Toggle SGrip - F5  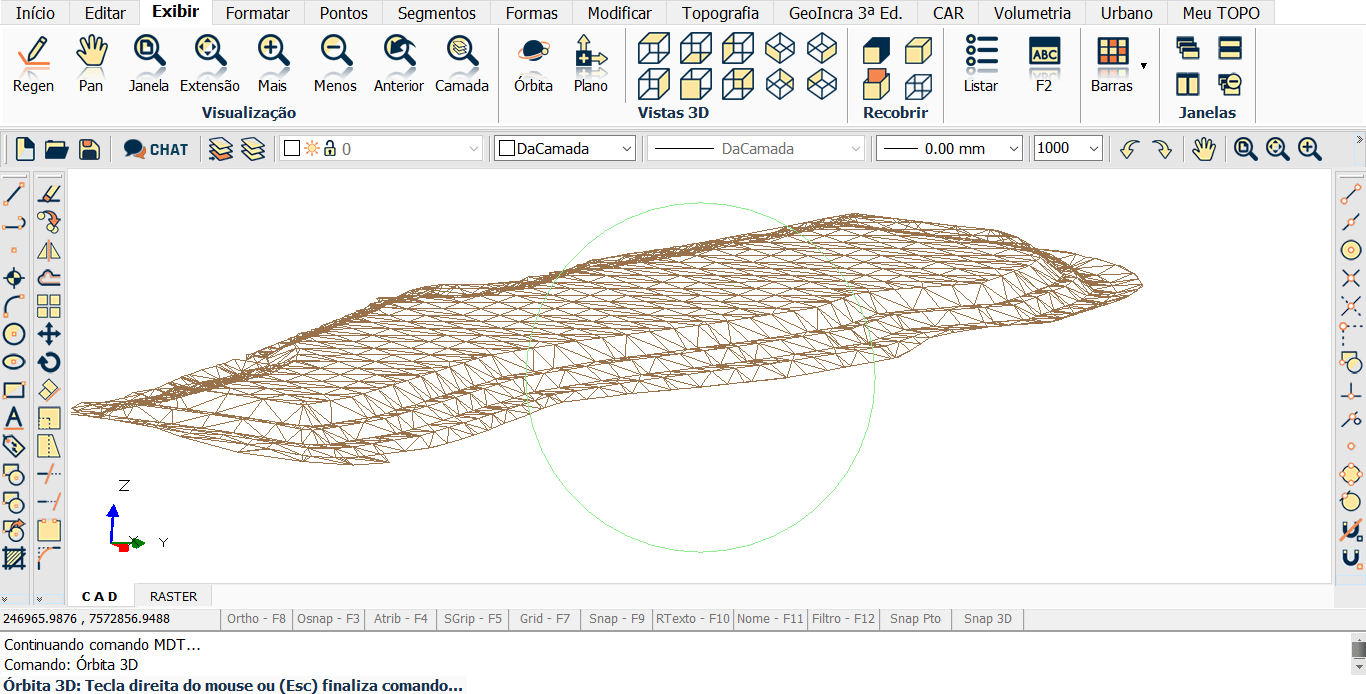[x=473, y=619]
